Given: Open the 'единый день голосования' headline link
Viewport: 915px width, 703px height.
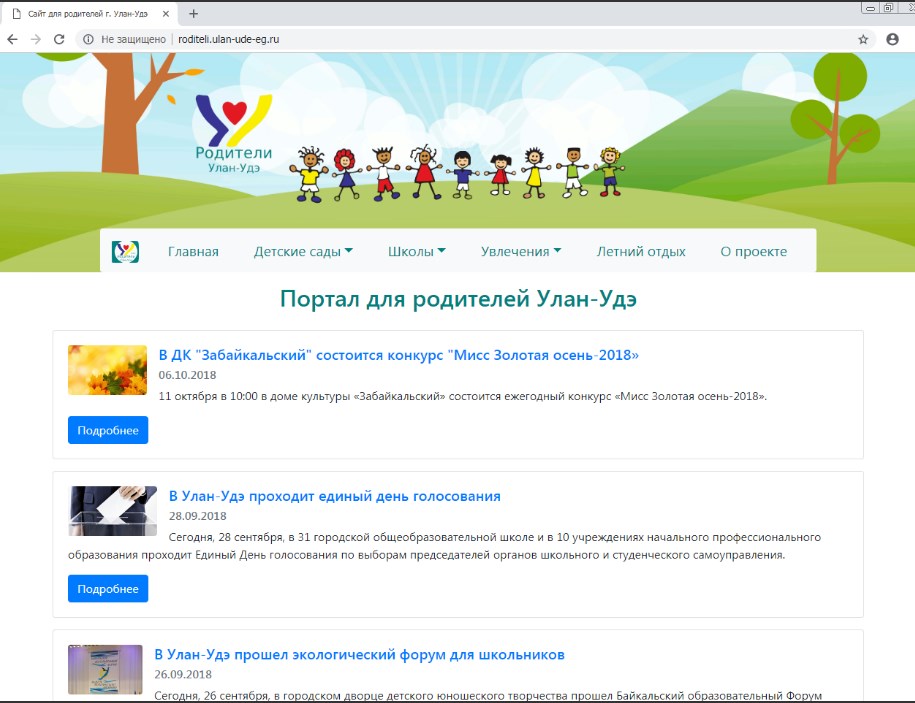Looking at the screenshot, I should click(x=334, y=496).
